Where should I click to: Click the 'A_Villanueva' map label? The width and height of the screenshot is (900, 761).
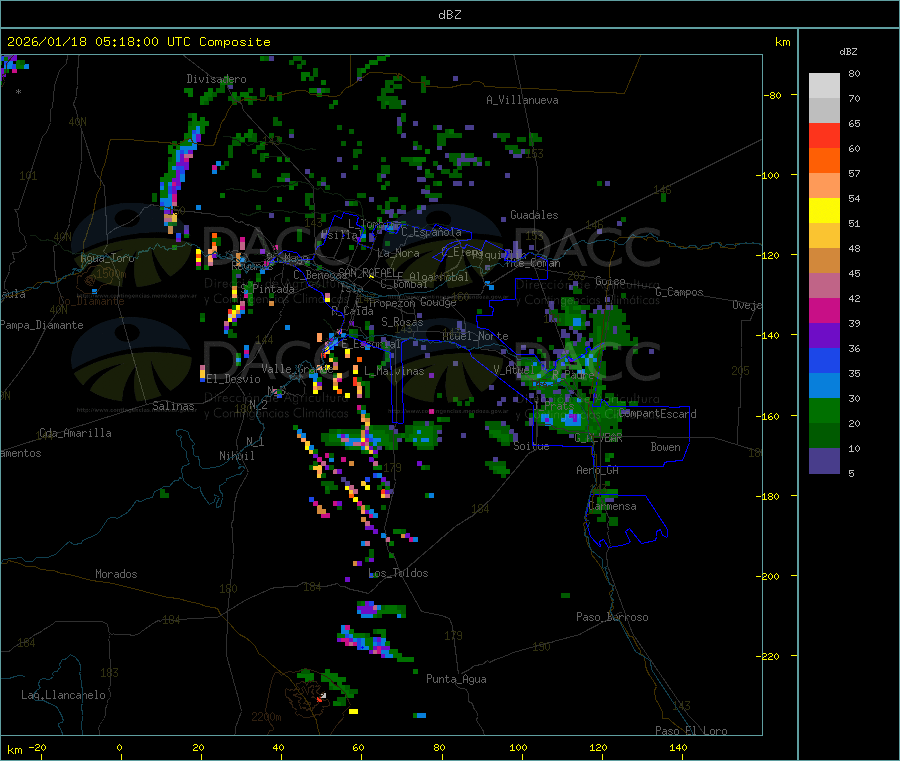click(522, 100)
